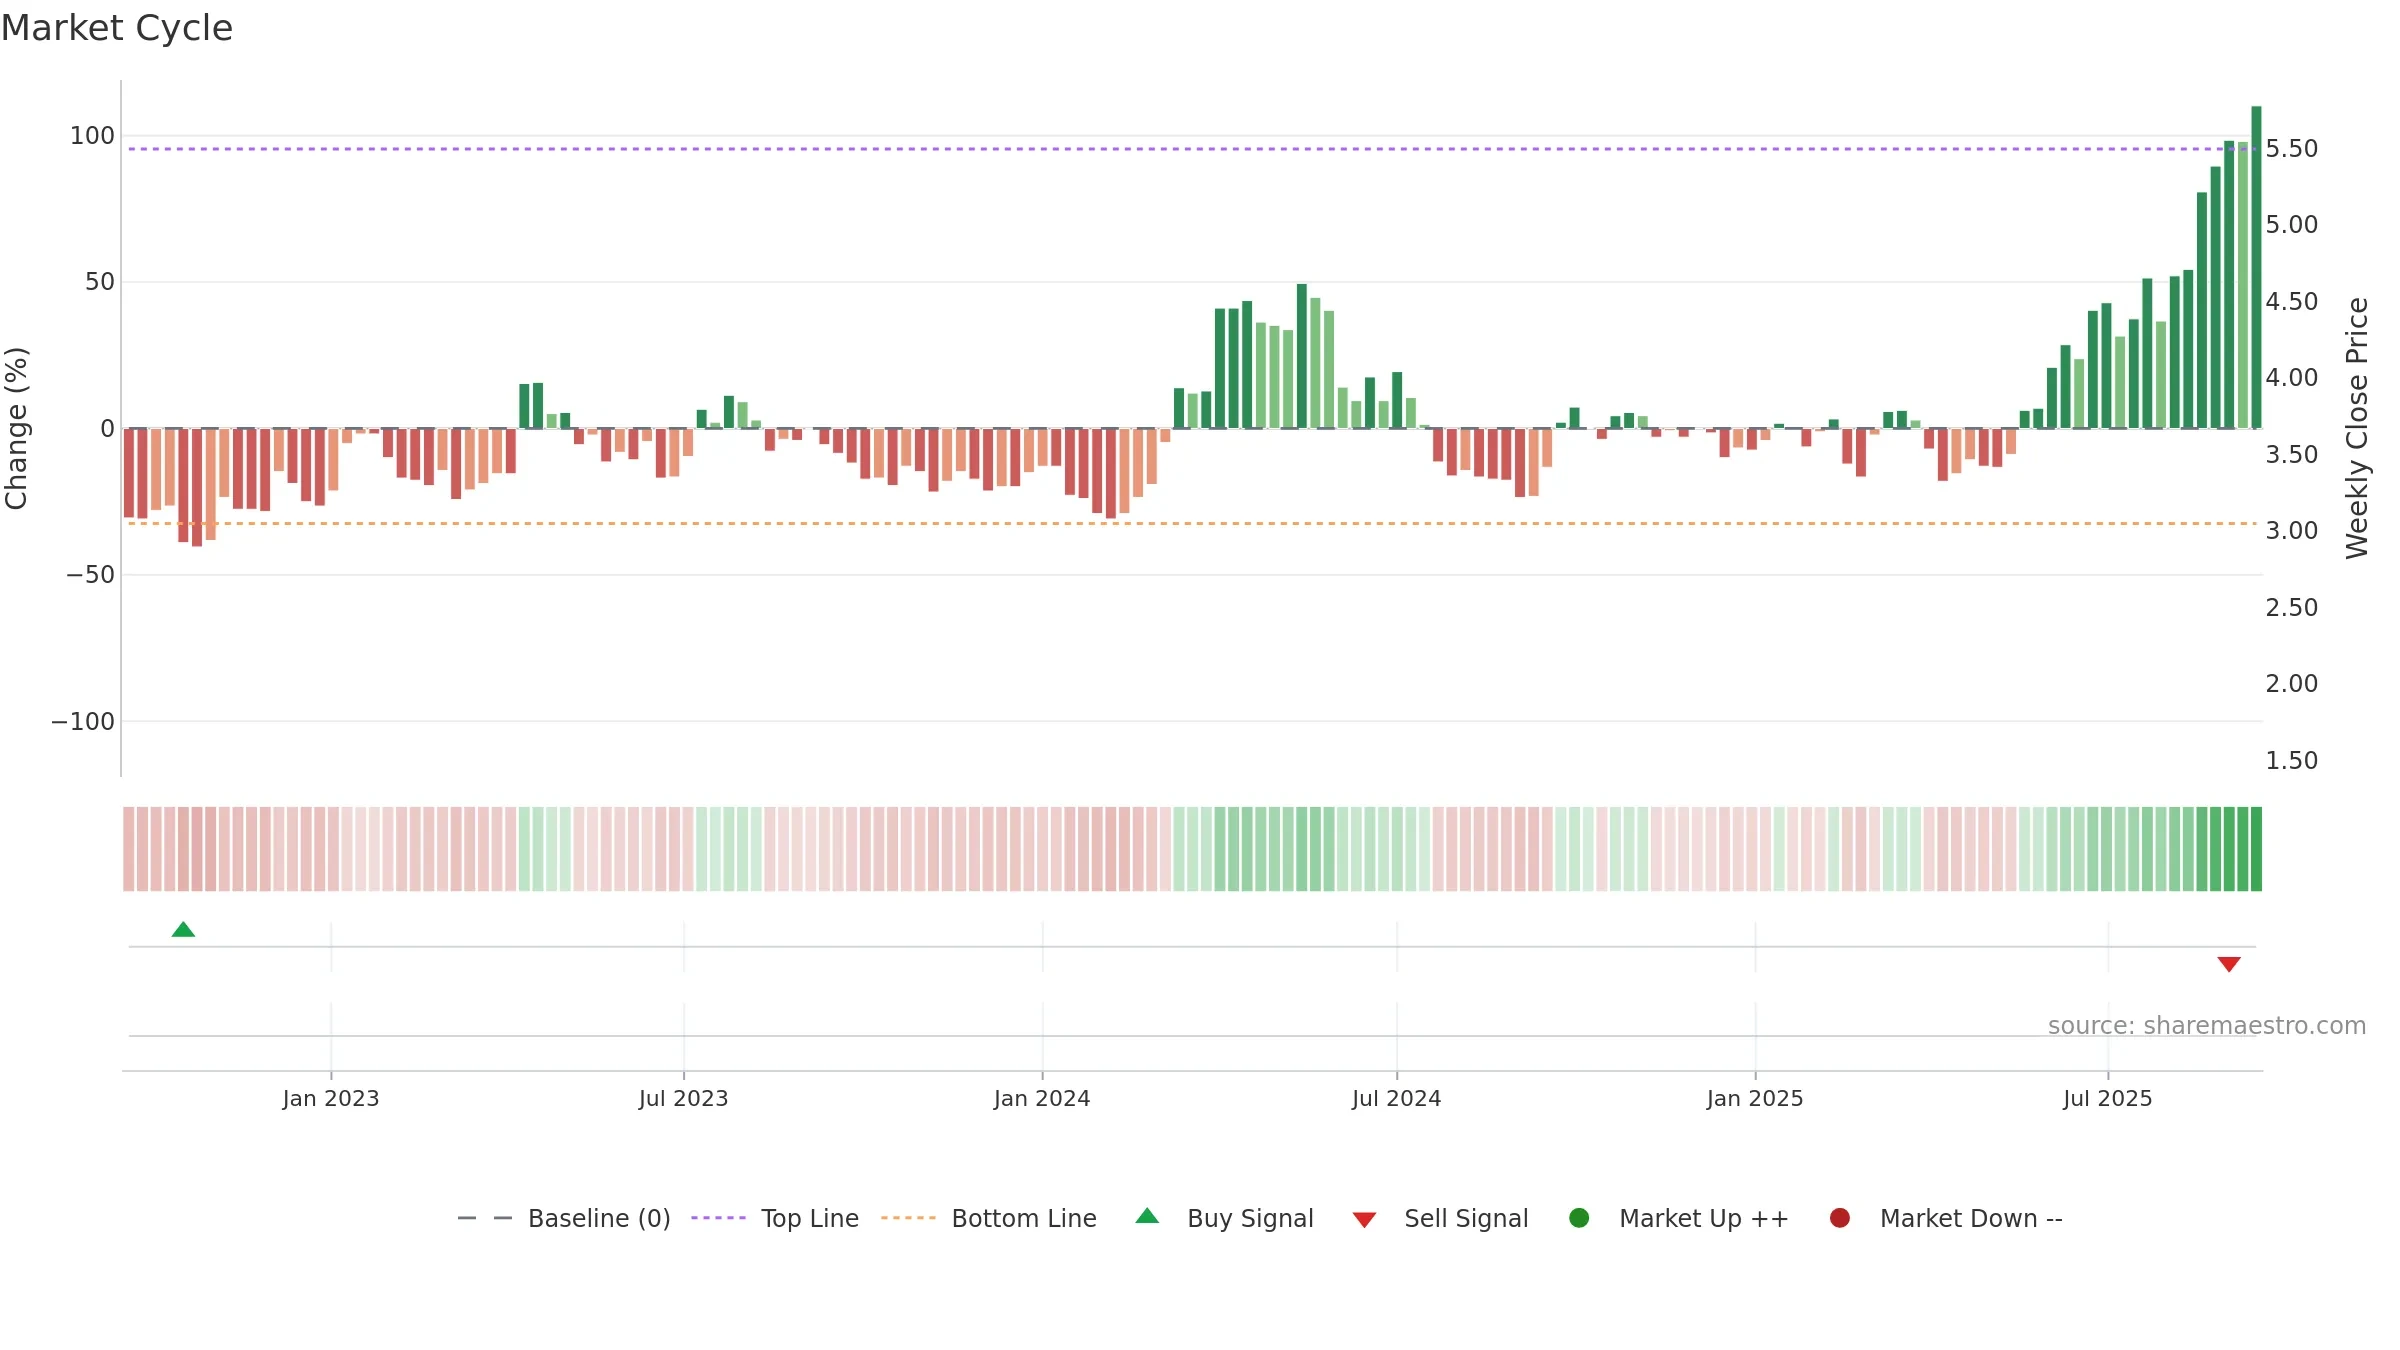Click the −100 tick on left axis
Screen dimensions: 2400x1350
click(83, 722)
